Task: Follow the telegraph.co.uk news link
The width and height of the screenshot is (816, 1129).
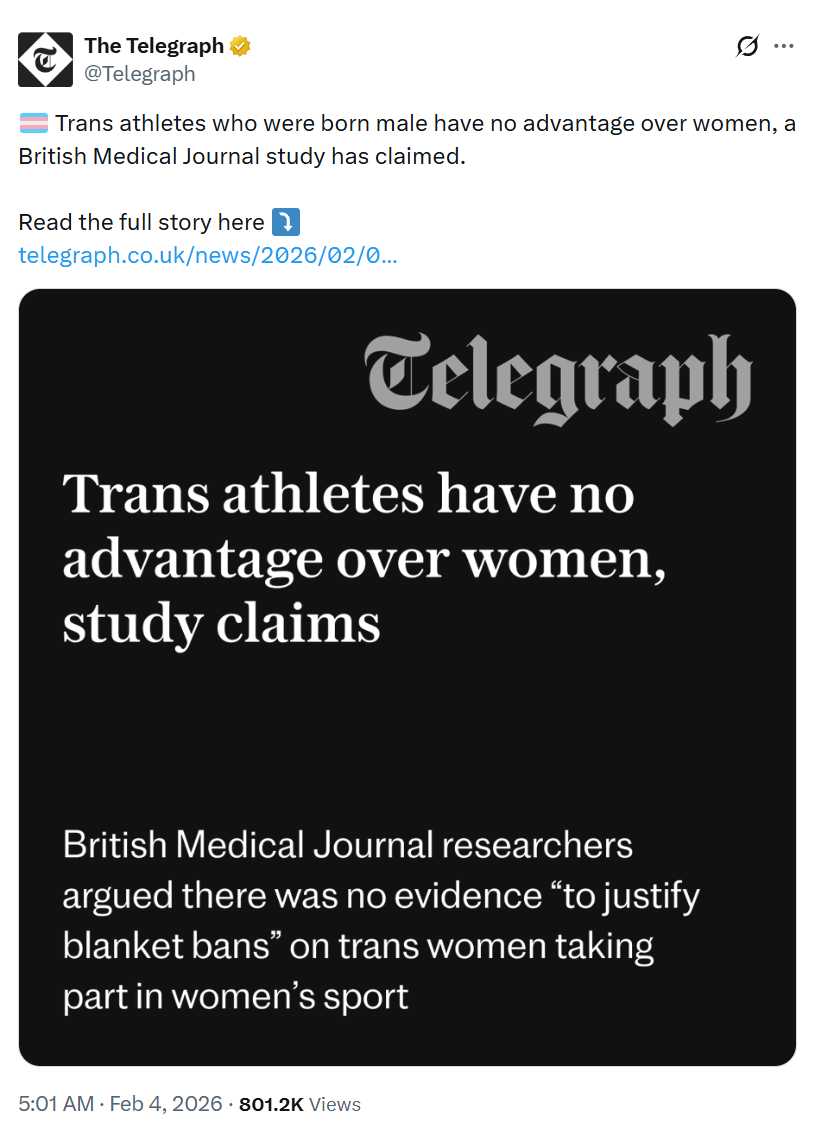Action: (208, 256)
